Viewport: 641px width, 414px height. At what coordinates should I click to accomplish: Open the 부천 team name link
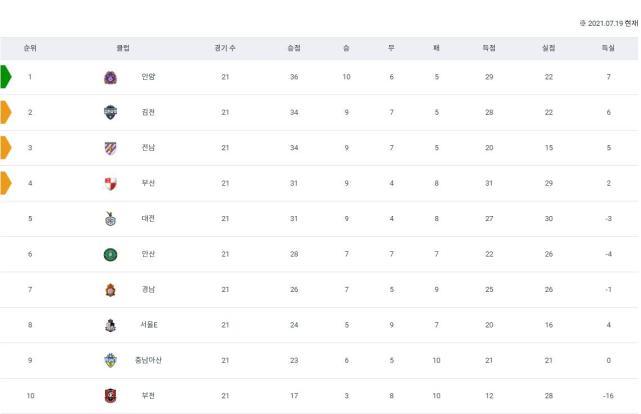coord(148,396)
